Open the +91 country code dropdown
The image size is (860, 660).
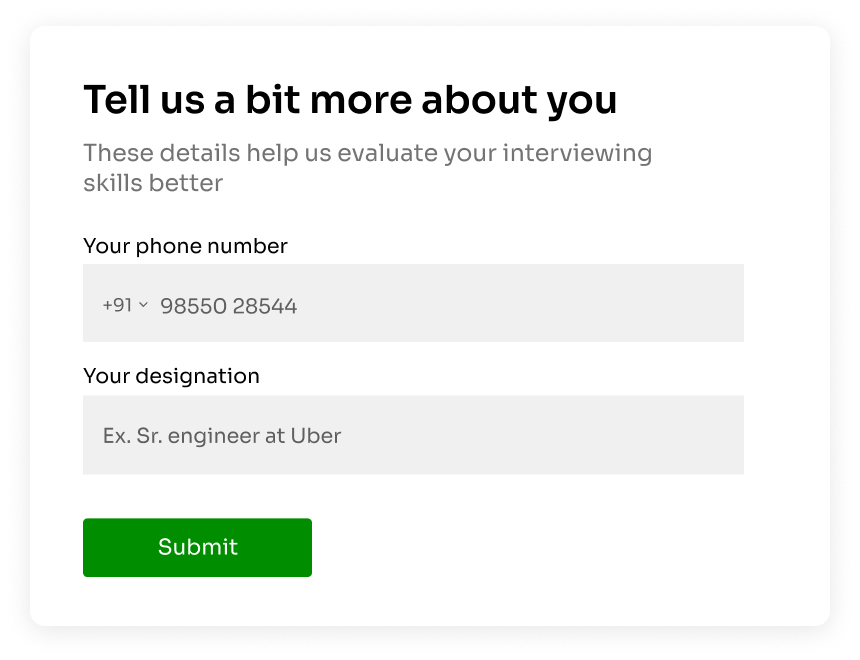coord(126,305)
